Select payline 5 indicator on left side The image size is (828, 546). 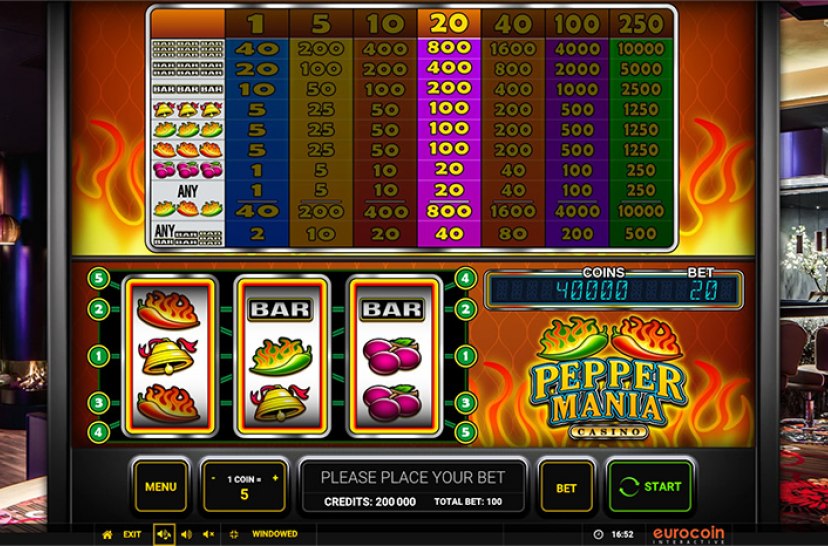pyautogui.click(x=98, y=278)
